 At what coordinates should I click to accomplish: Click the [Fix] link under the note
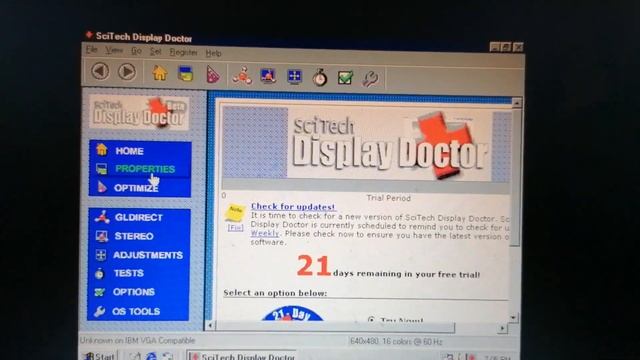[236, 228]
